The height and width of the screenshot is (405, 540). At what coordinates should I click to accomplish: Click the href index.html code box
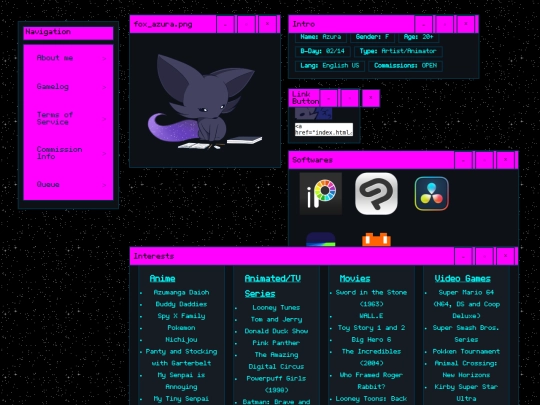(x=324, y=129)
